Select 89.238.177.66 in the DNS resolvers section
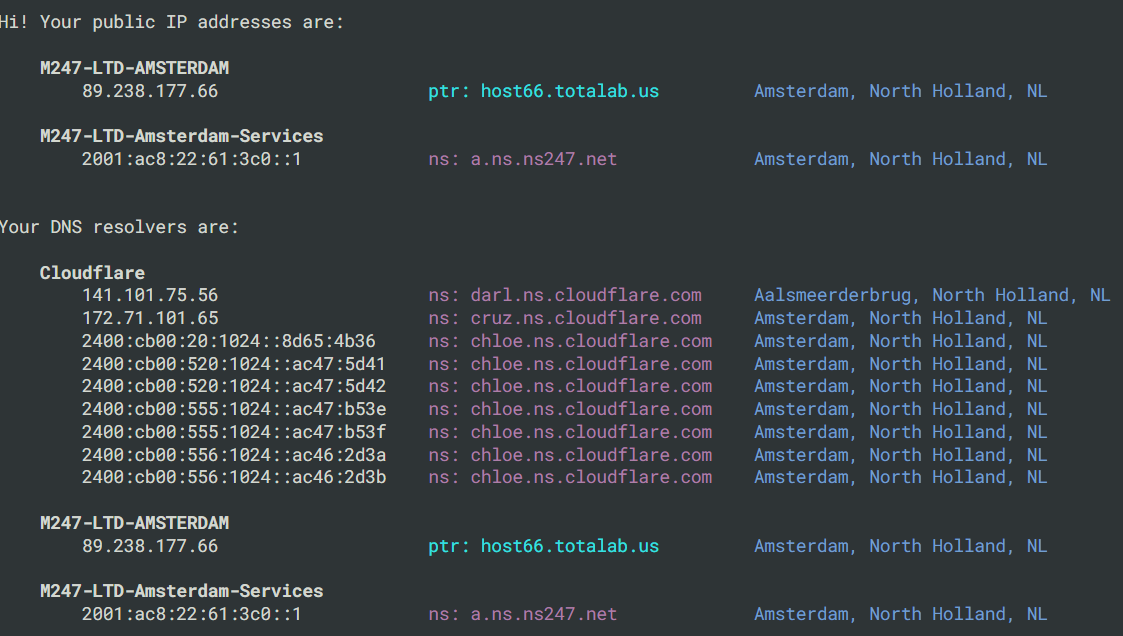Viewport: 1123px width, 636px height. tap(150, 546)
